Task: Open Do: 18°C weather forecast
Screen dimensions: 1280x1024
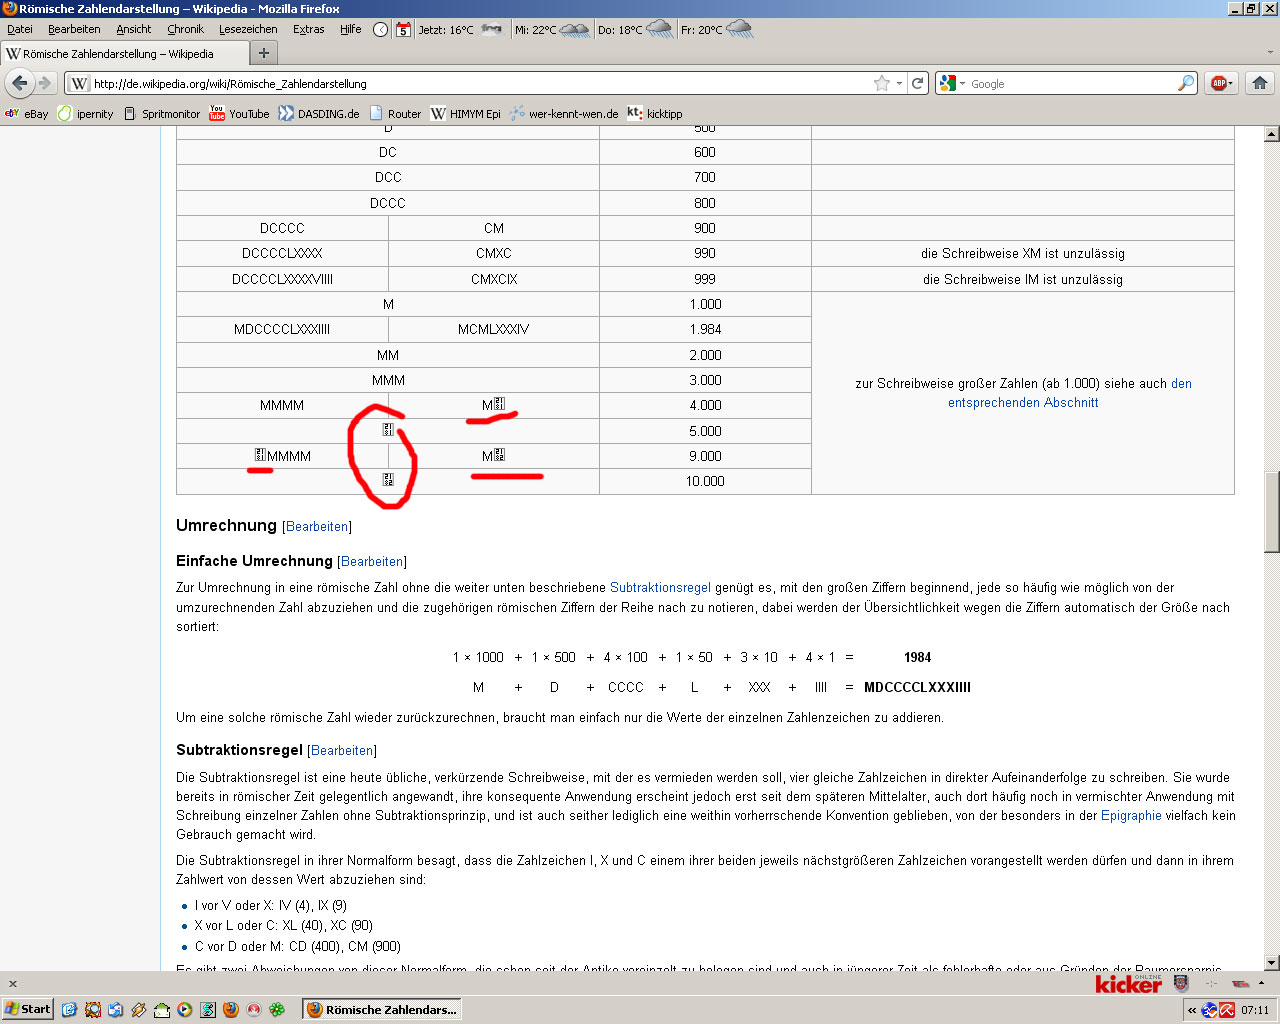Action: (x=635, y=29)
